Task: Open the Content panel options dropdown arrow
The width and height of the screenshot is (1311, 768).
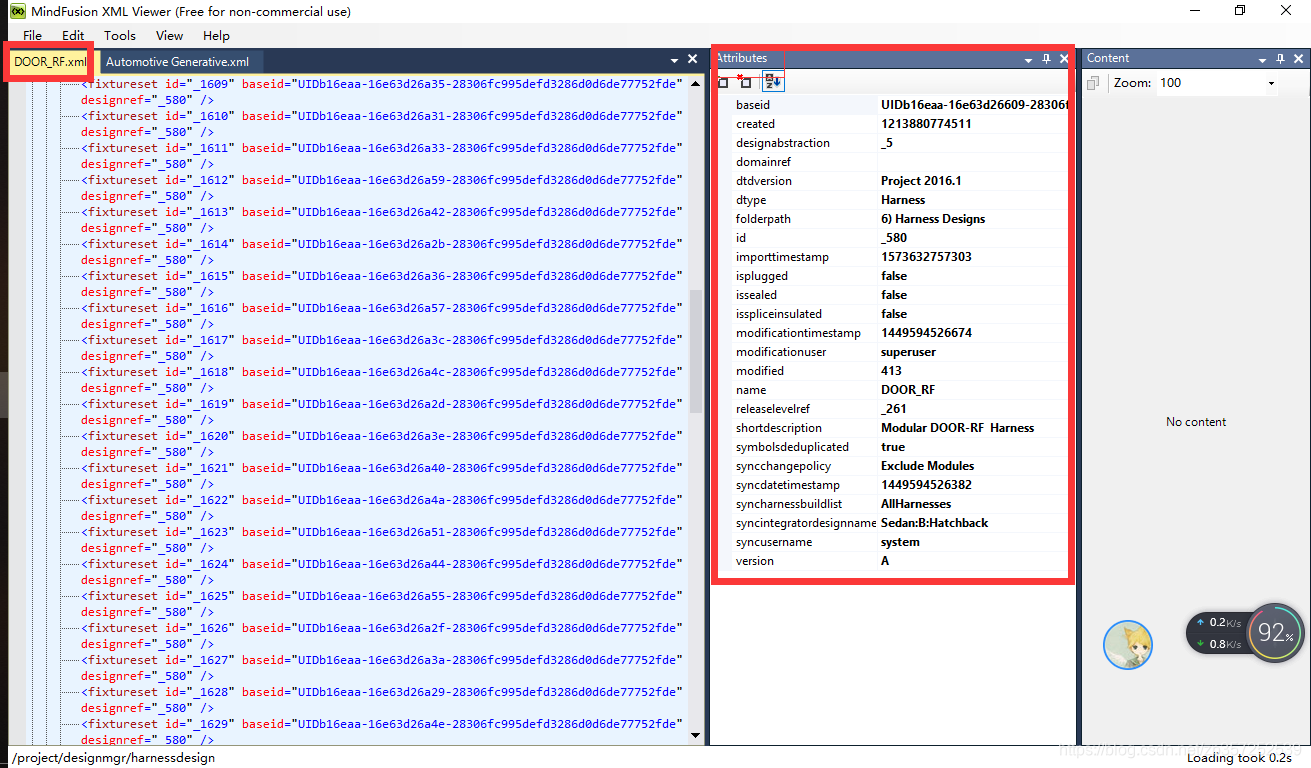Action: tap(1262, 58)
